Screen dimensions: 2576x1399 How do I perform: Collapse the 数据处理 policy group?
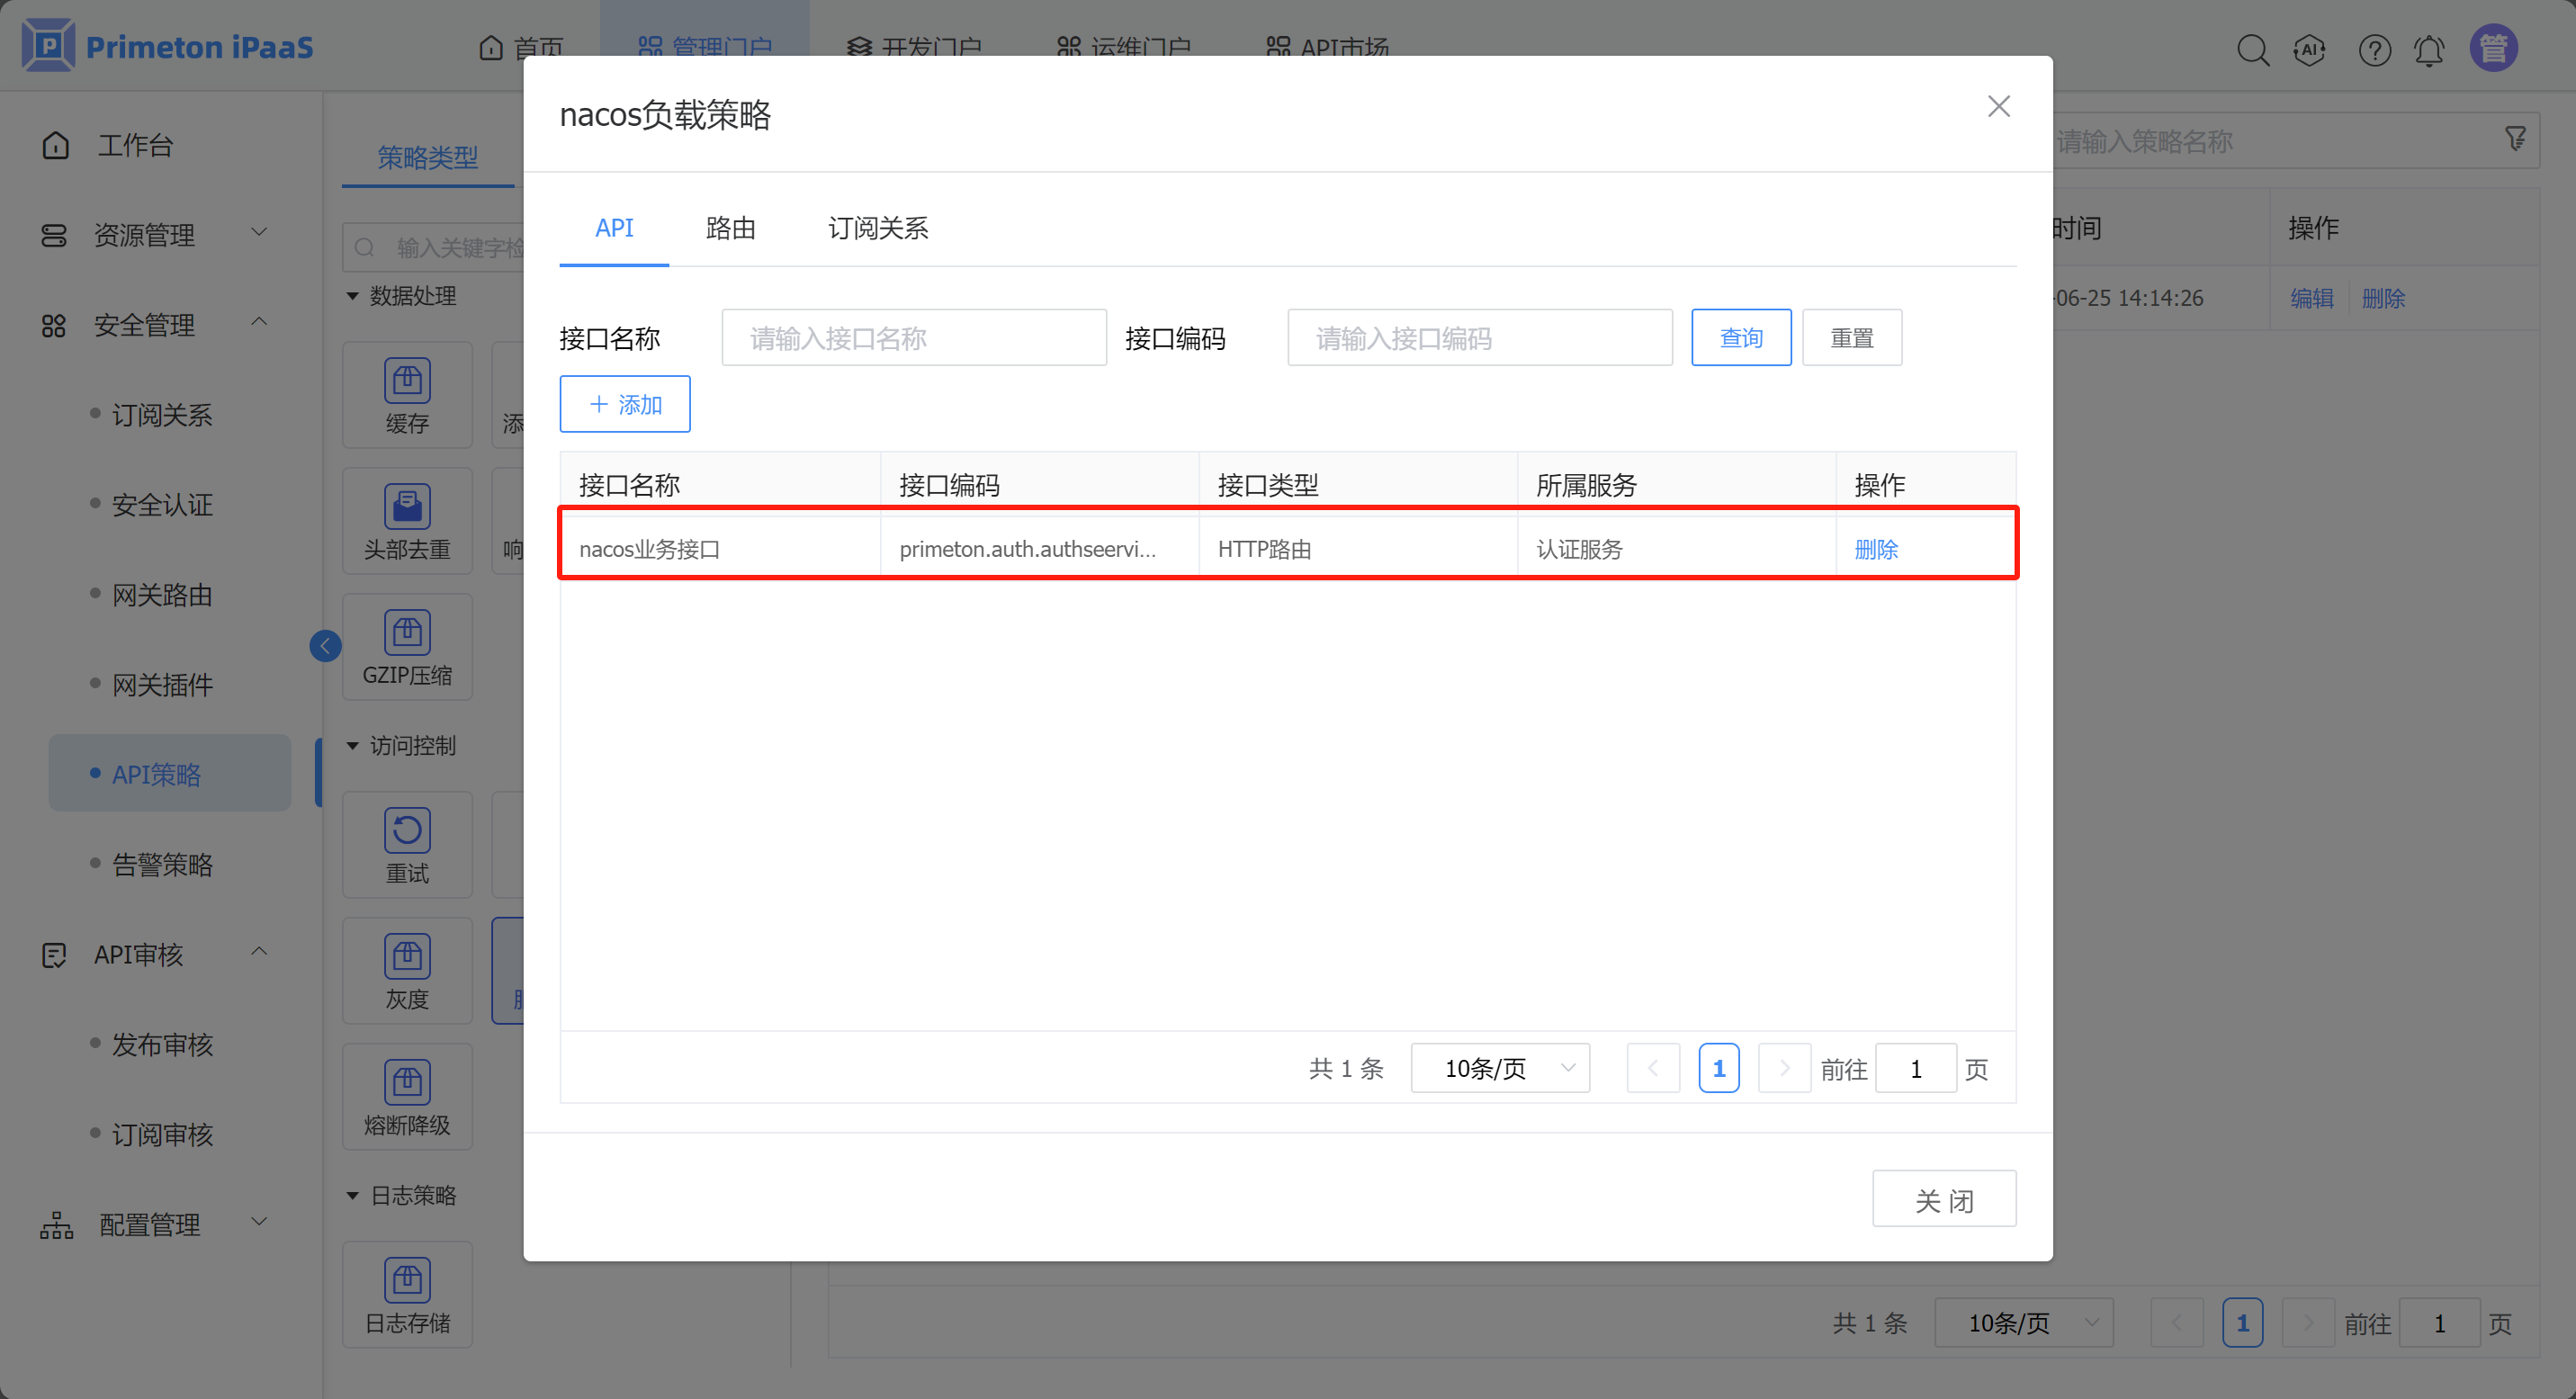pyautogui.click(x=353, y=296)
